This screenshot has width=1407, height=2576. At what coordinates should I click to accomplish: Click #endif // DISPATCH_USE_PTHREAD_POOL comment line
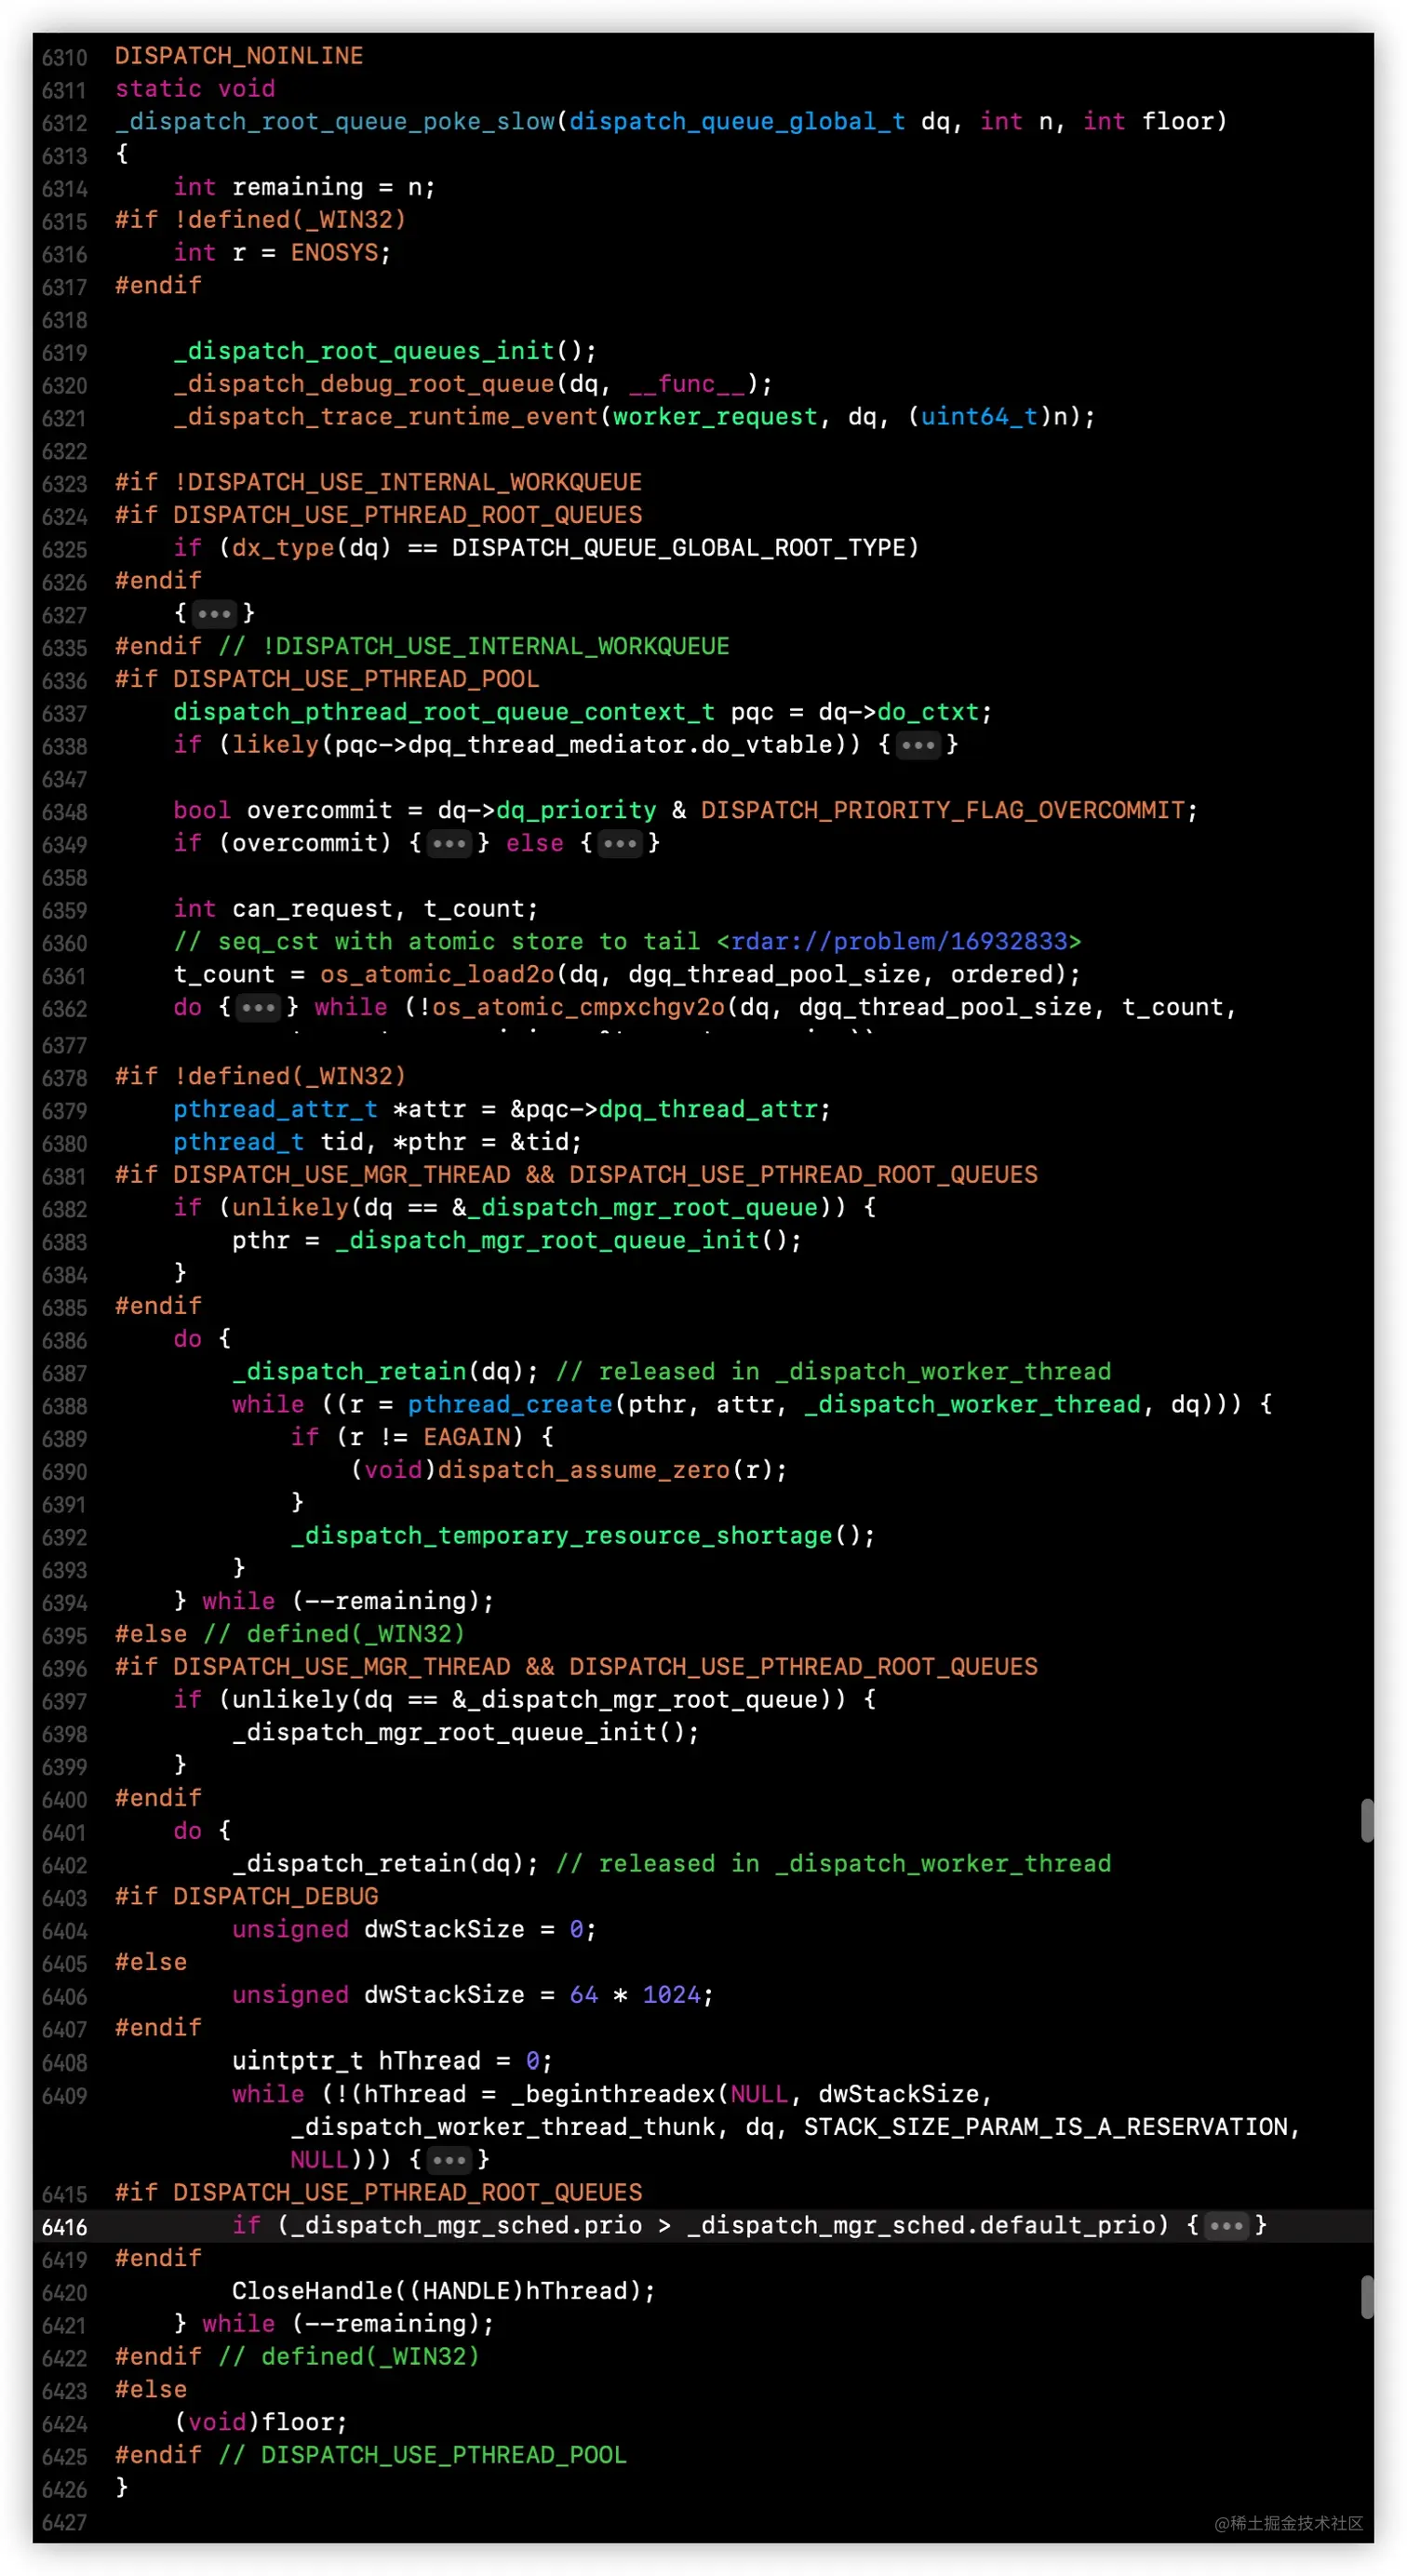click(371, 2455)
